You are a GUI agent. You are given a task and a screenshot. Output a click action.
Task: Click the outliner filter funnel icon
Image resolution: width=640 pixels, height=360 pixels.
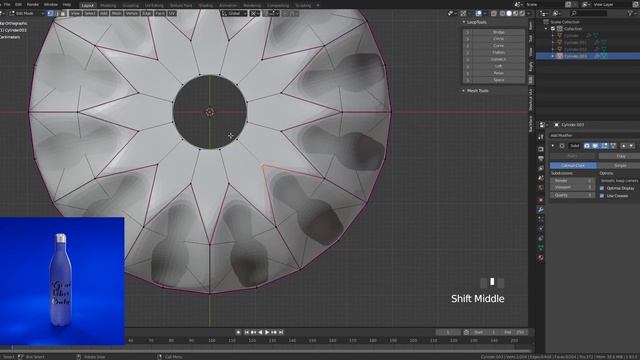click(x=630, y=13)
